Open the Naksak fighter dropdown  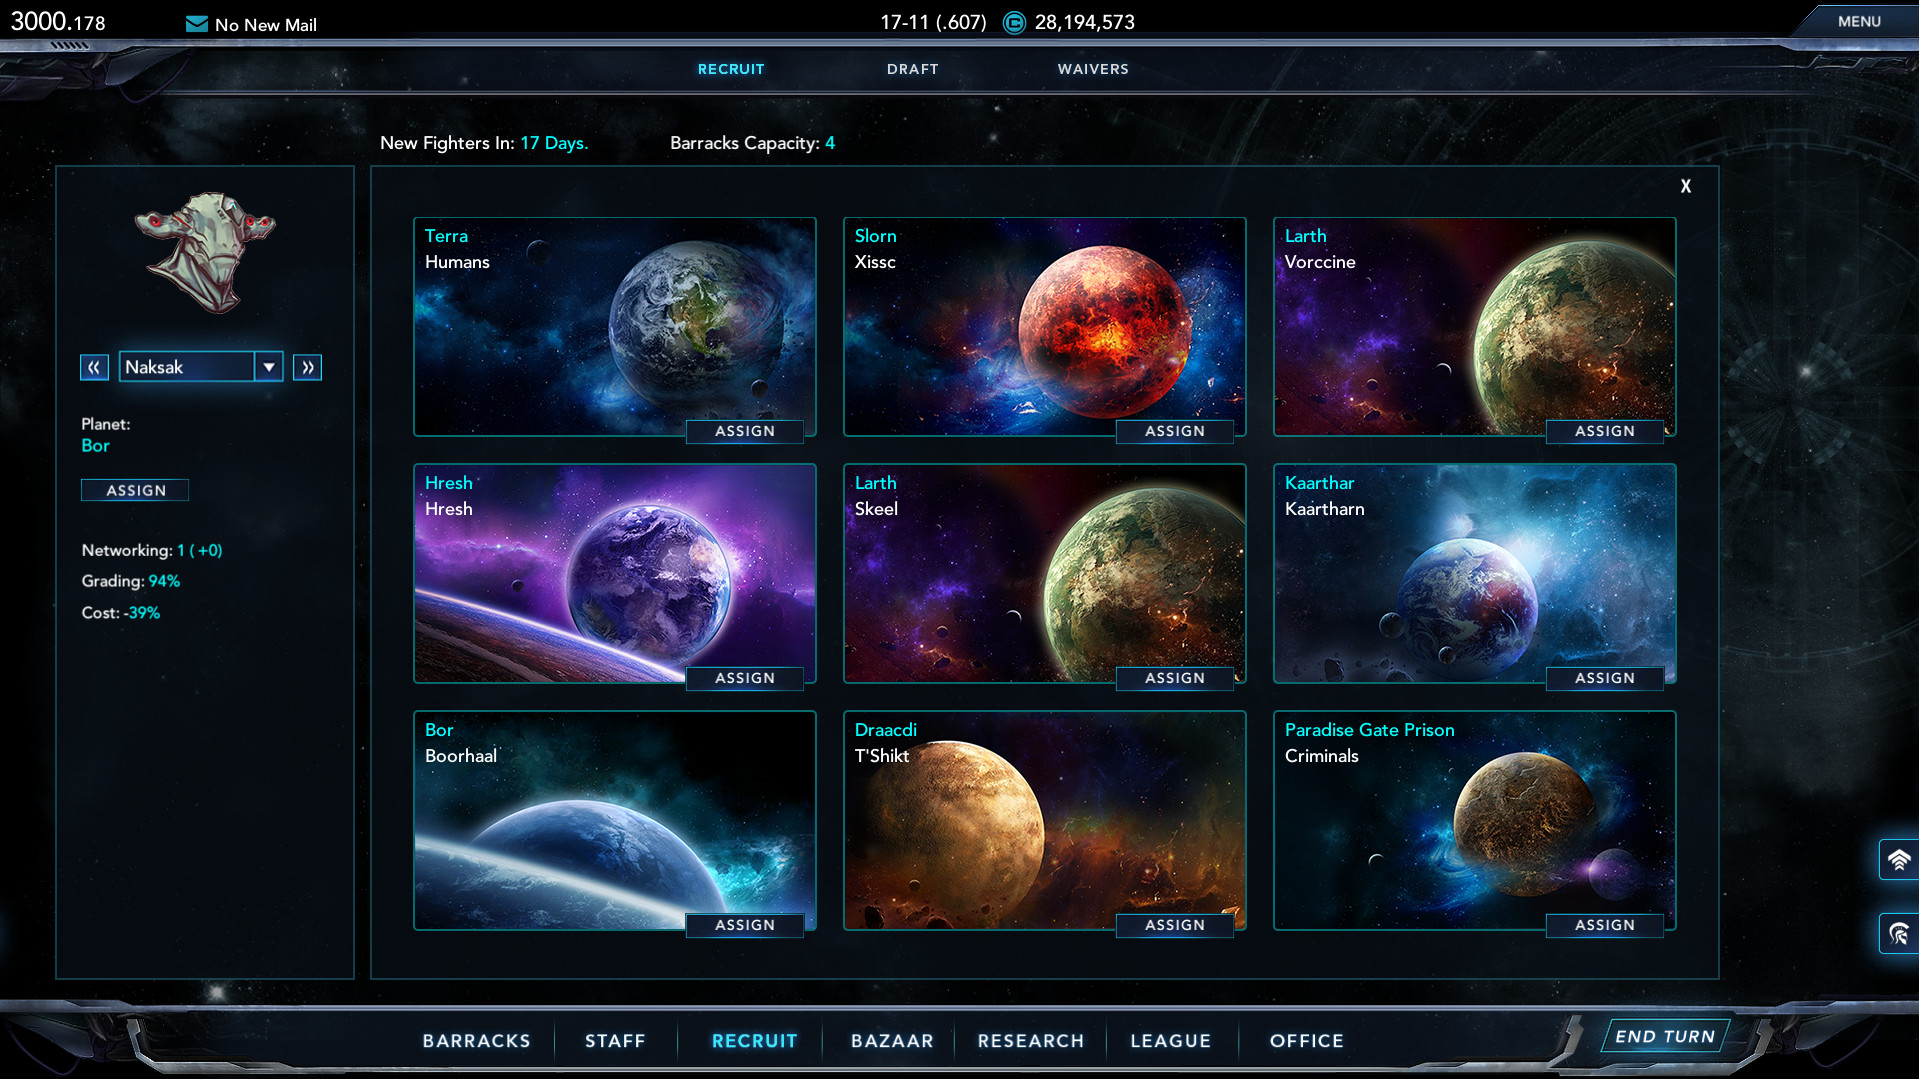pos(268,367)
